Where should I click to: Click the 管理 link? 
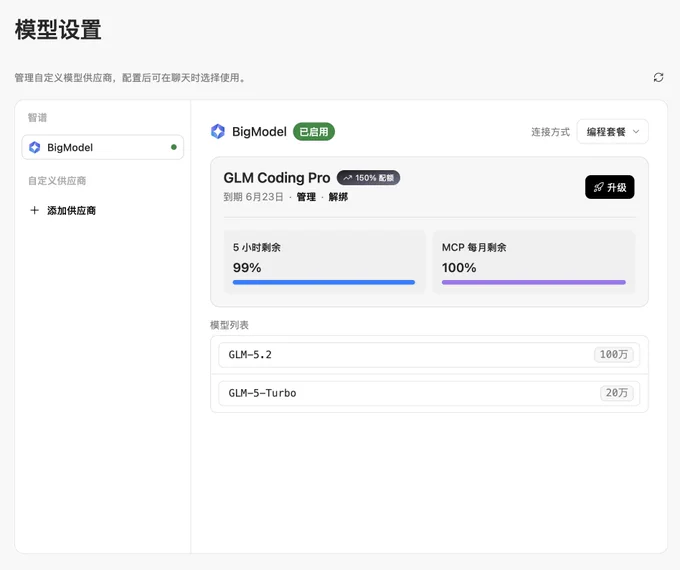click(306, 197)
